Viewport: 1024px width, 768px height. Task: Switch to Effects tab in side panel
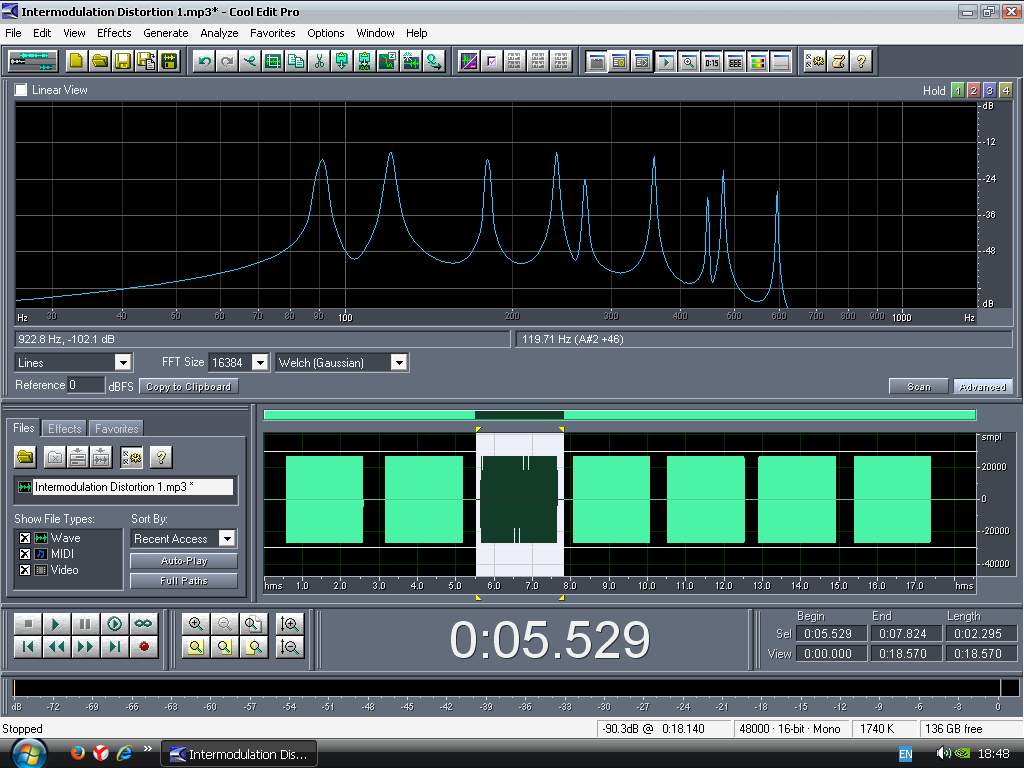65,428
